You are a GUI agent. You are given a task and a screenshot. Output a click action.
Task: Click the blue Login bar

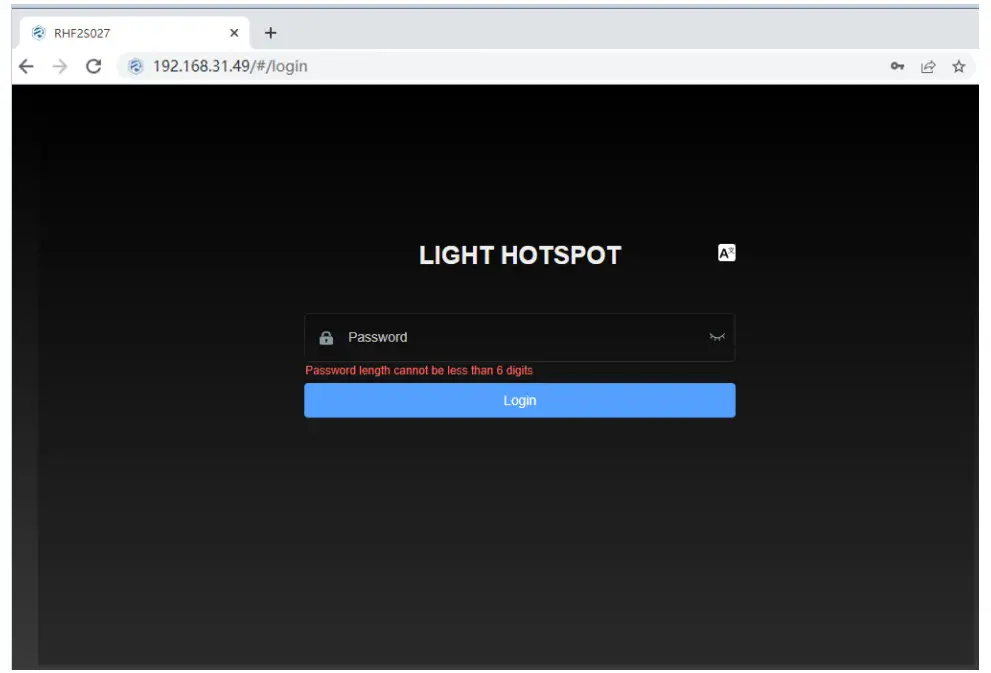pyautogui.click(x=519, y=400)
